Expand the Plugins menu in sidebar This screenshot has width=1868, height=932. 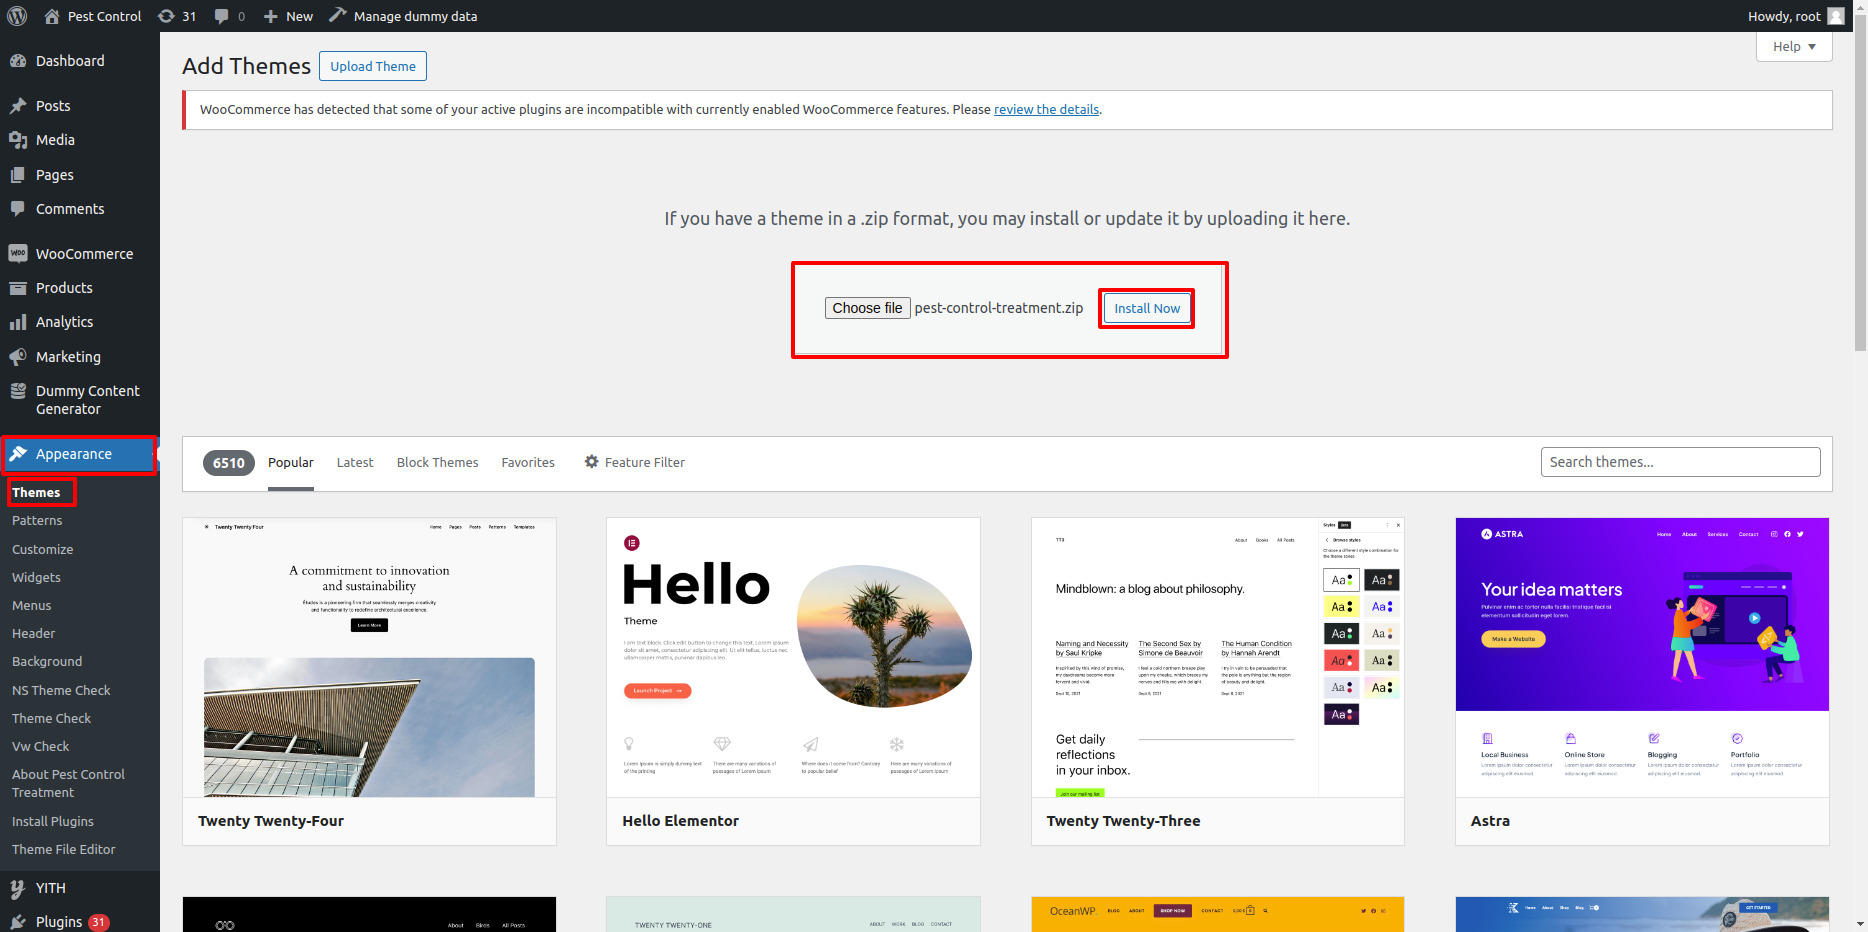(x=59, y=922)
